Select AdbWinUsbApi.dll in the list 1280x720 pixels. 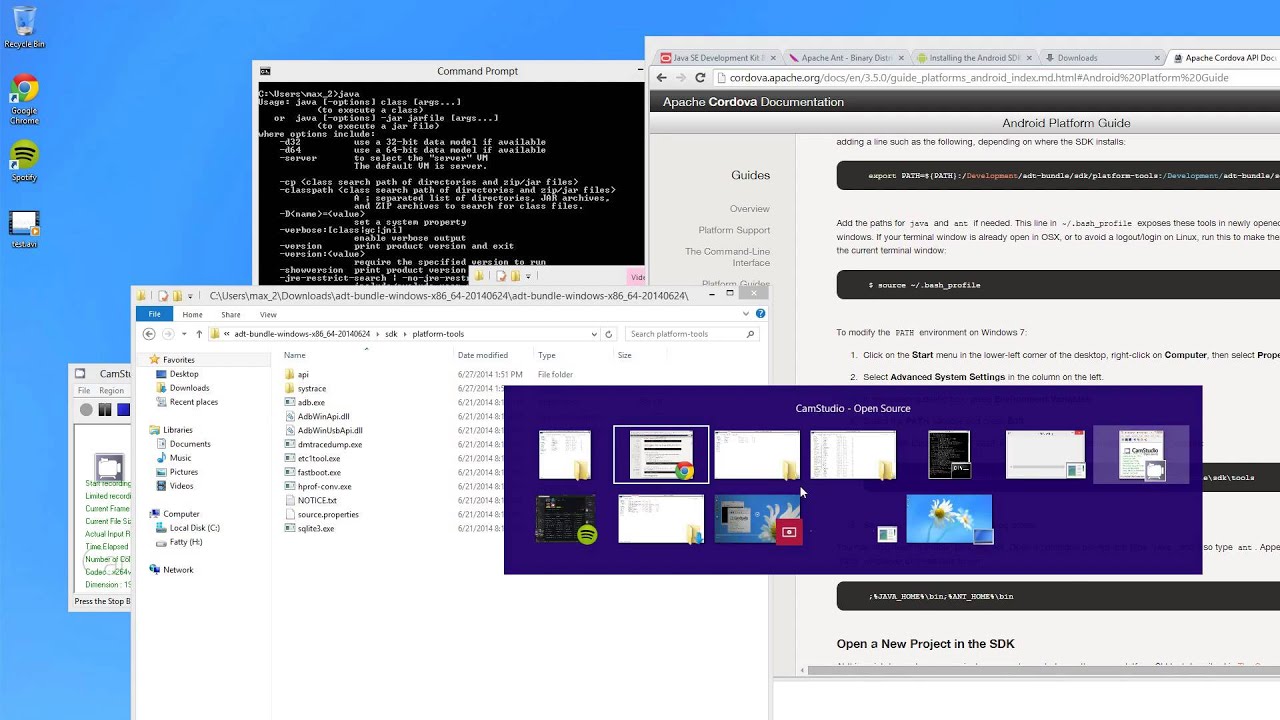[x=330, y=431]
